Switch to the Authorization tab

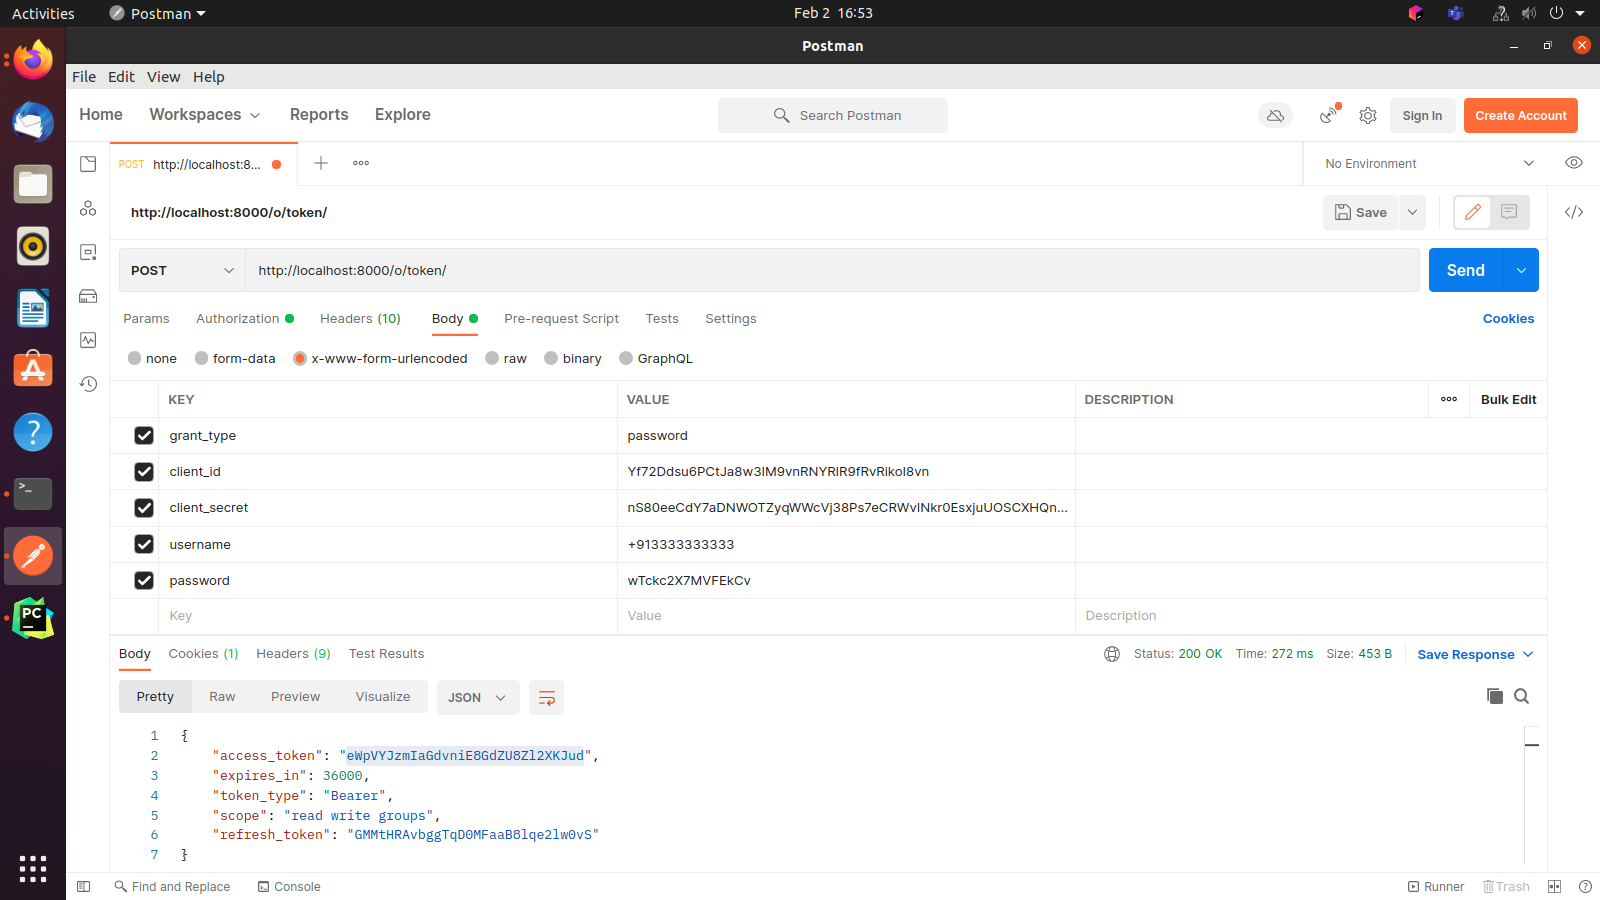[245, 319]
